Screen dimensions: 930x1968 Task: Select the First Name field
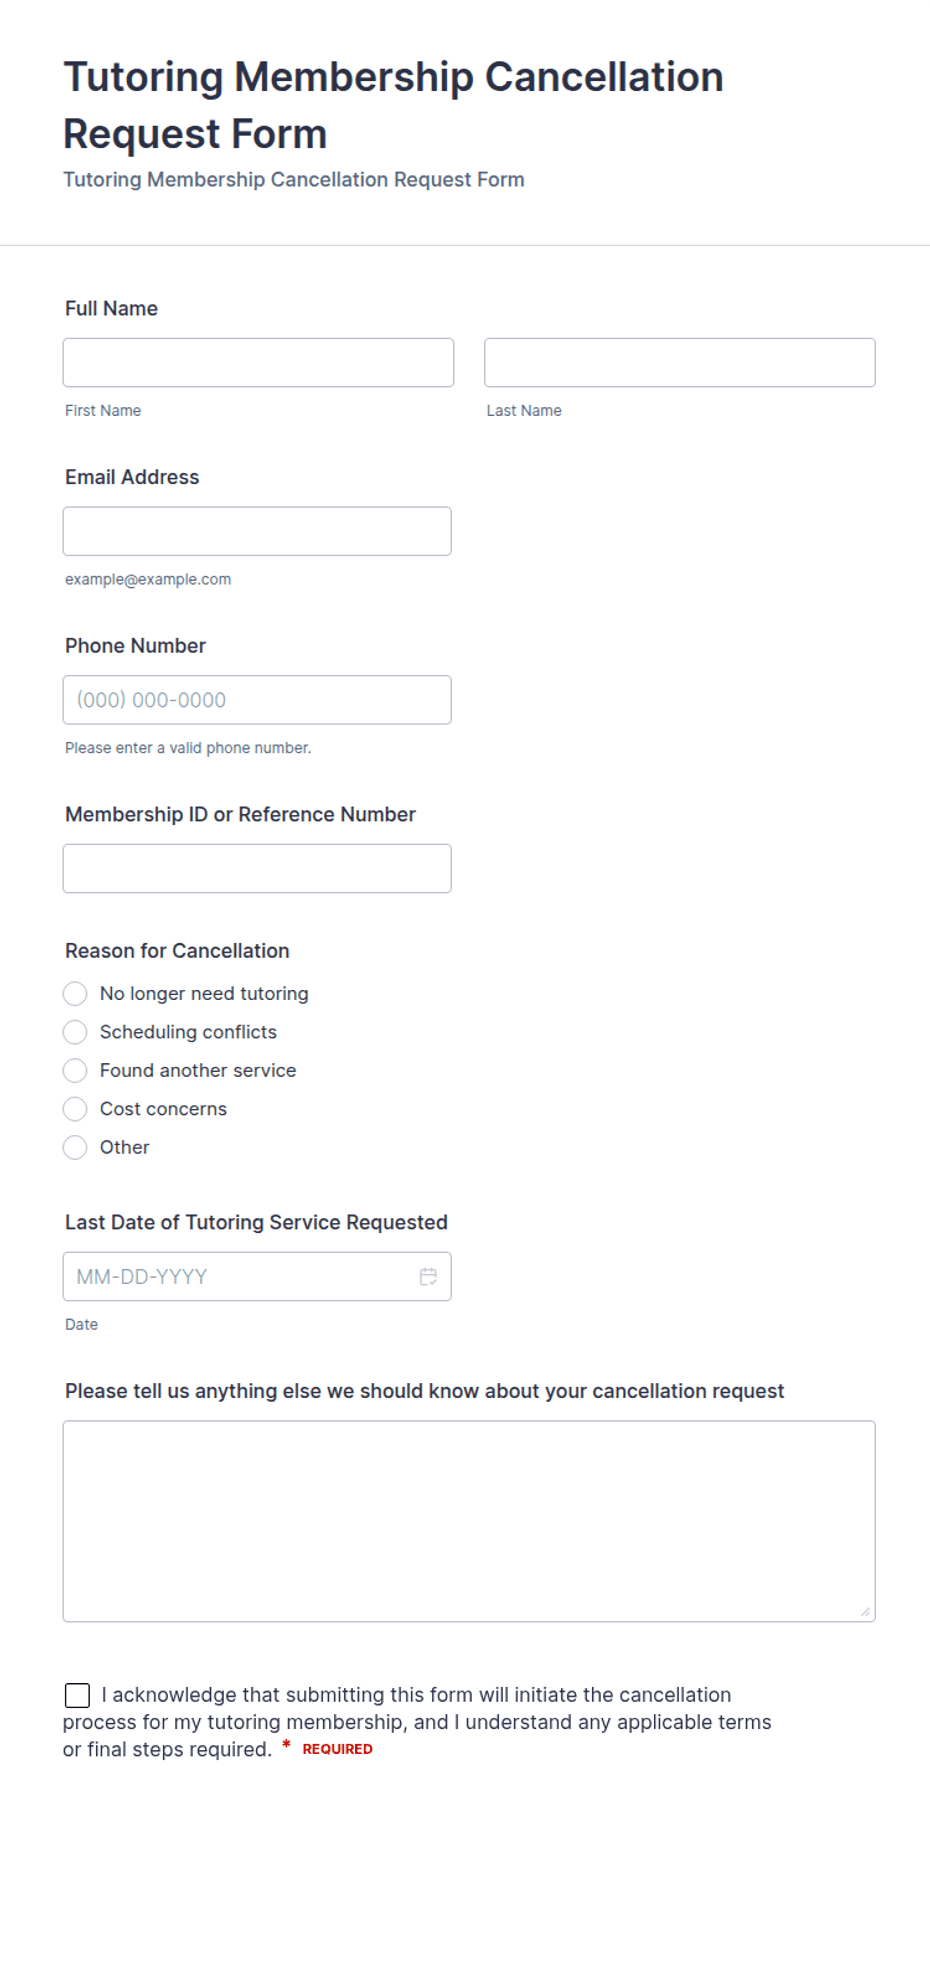[x=258, y=362]
